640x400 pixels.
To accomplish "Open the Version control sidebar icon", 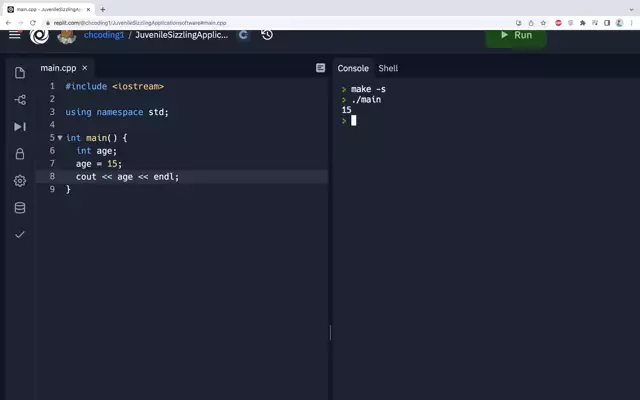I will pyautogui.click(x=20, y=100).
